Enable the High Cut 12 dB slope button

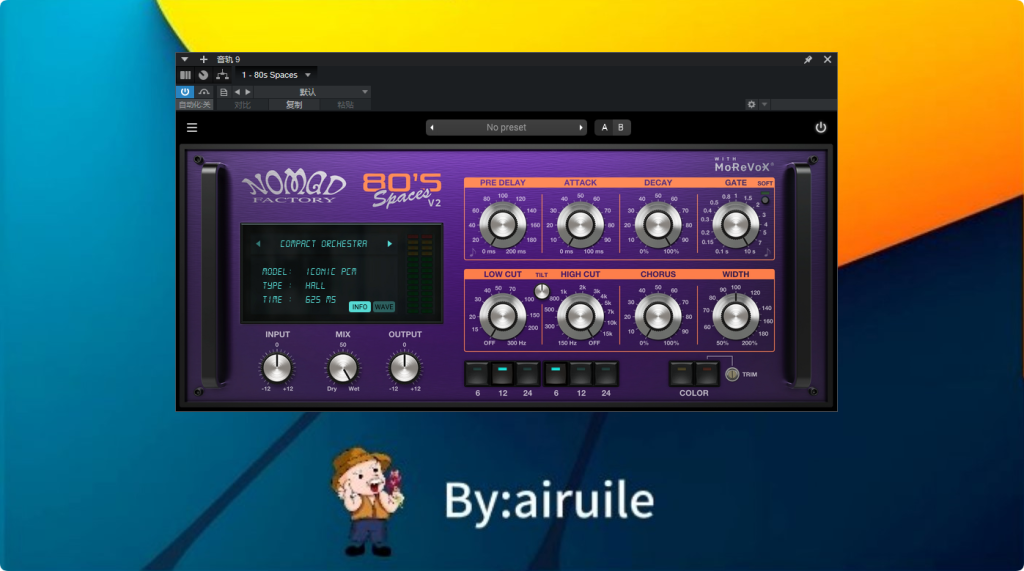(x=581, y=374)
